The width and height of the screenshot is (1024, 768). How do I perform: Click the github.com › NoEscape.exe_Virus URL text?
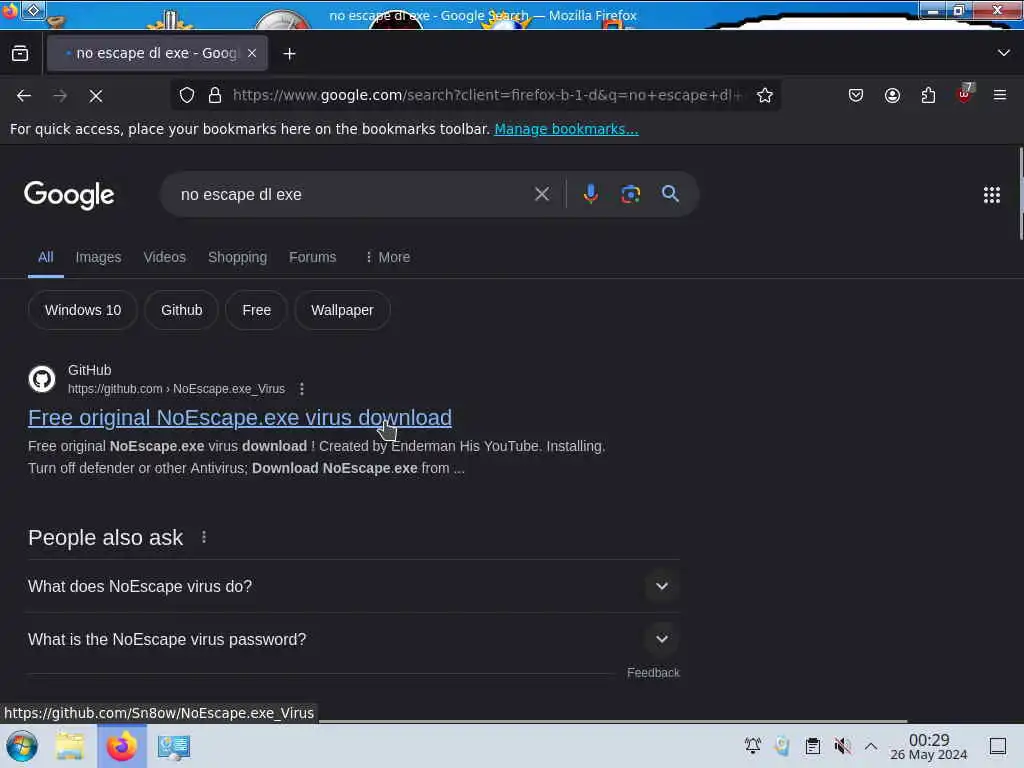pos(176,389)
